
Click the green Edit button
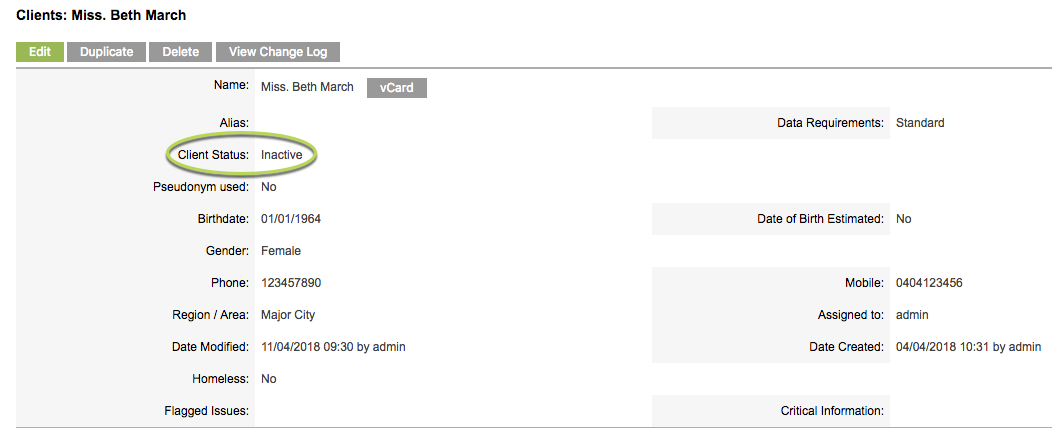[x=40, y=52]
